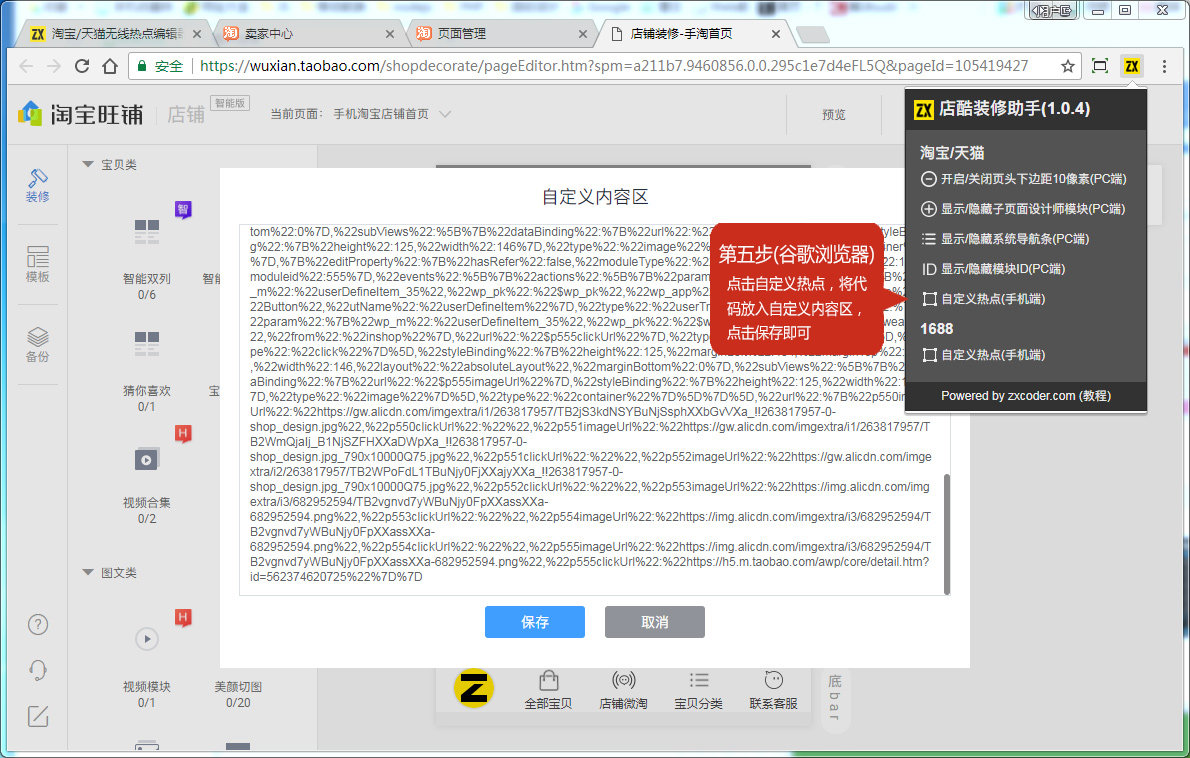1190x758 pixels.
Task: Click the 淘宝旺铺 logo
Action: 80,114
